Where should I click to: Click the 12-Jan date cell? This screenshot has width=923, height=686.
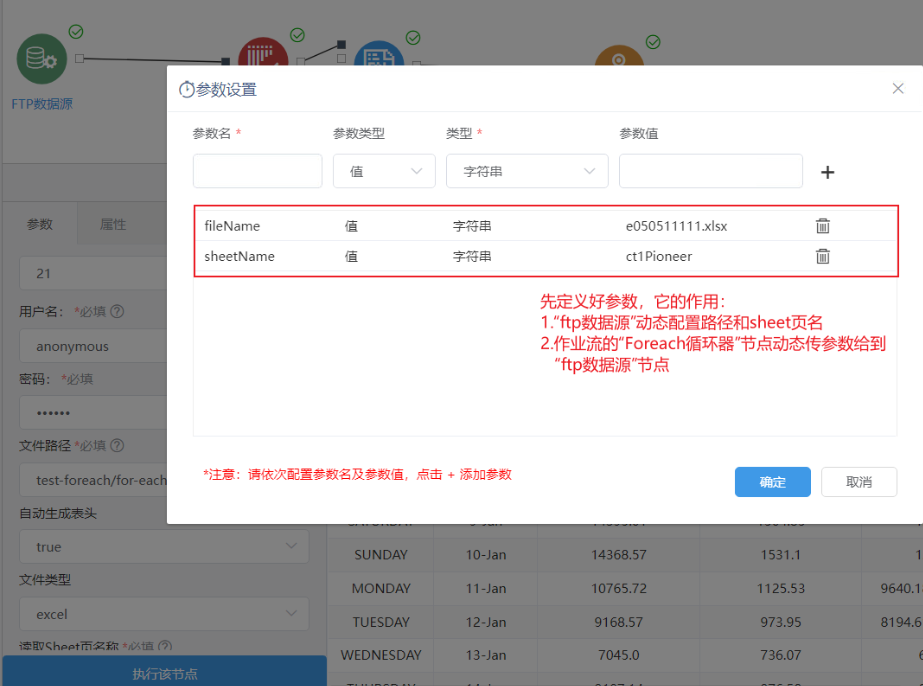pyautogui.click(x=486, y=622)
